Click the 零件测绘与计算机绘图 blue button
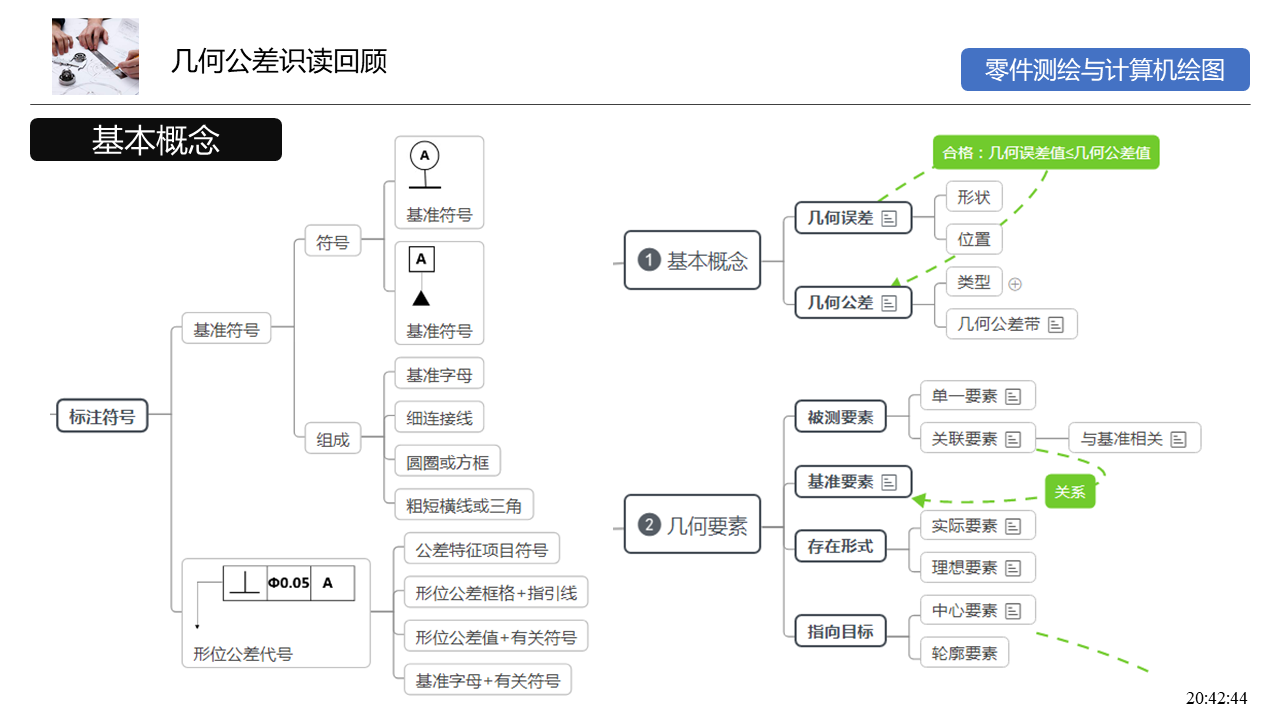 click(x=1105, y=70)
